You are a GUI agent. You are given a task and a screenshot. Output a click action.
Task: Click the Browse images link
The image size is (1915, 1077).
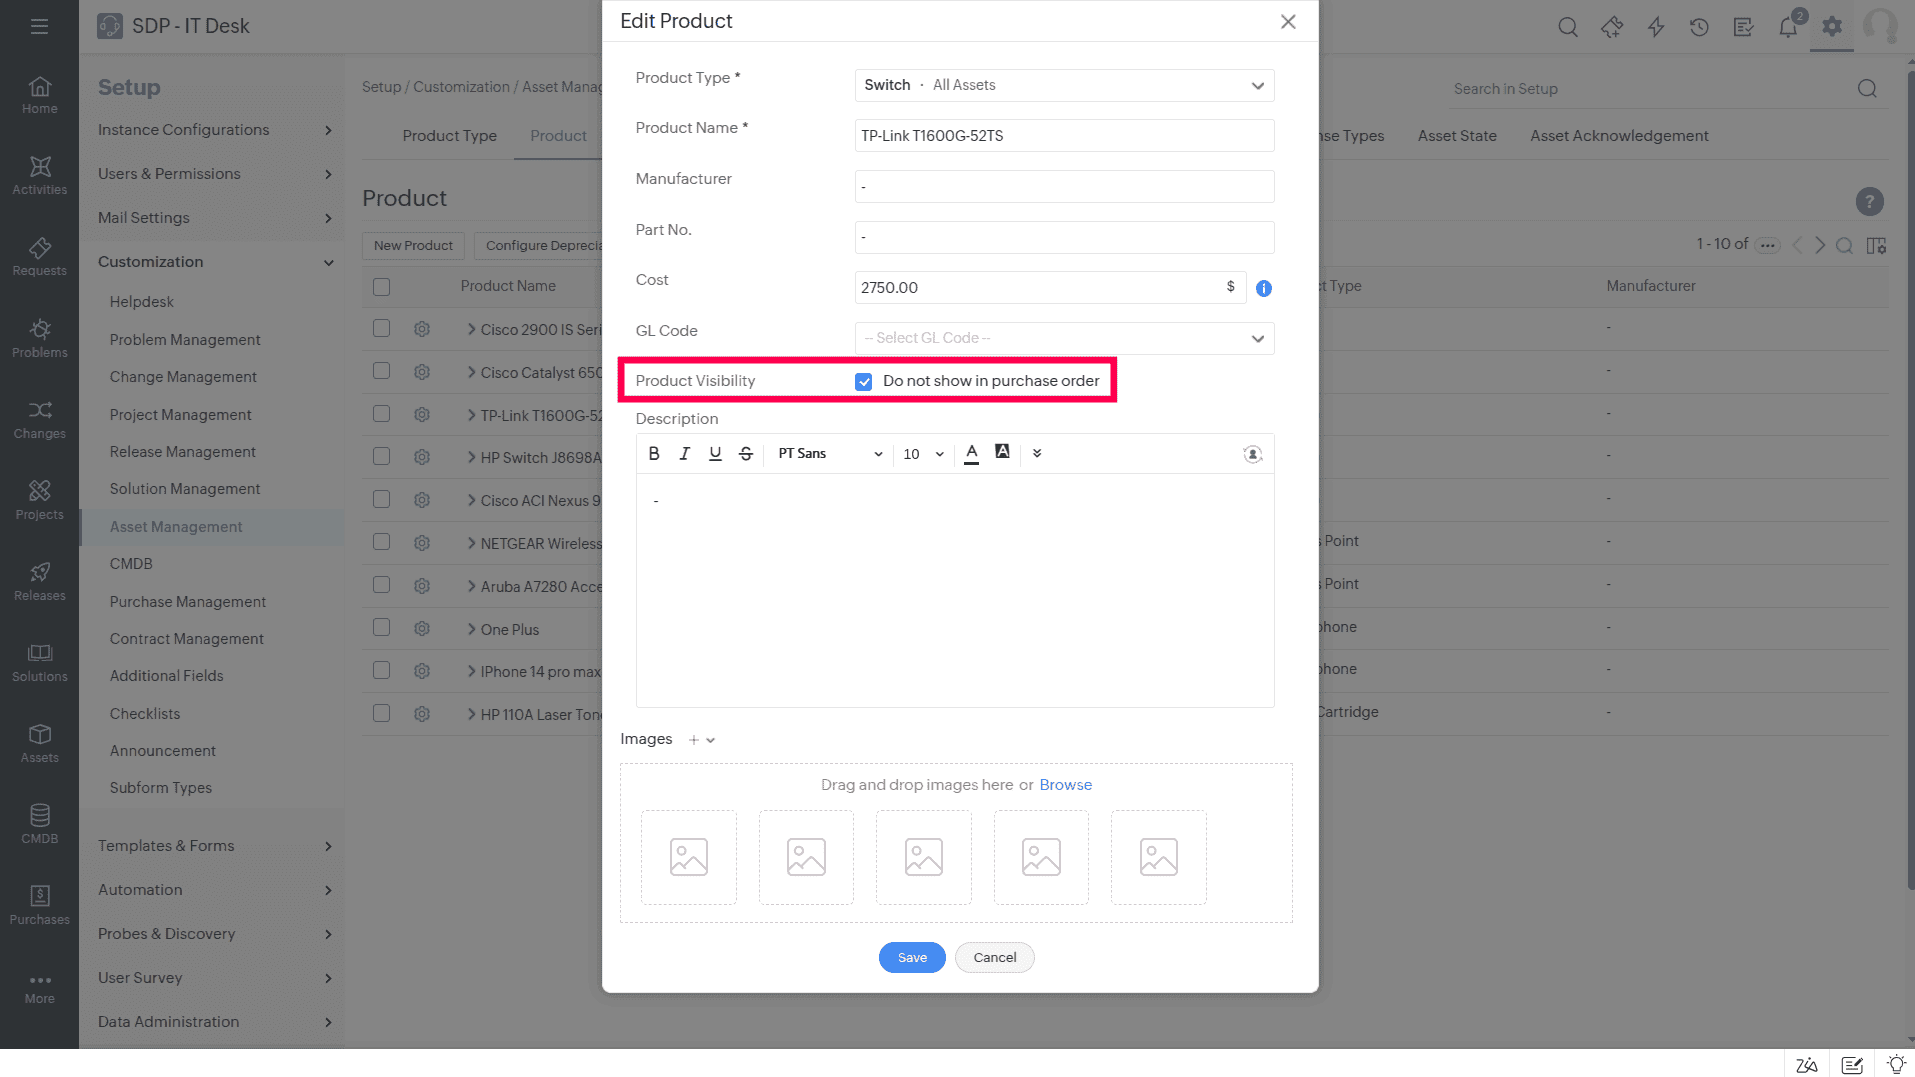1065,785
